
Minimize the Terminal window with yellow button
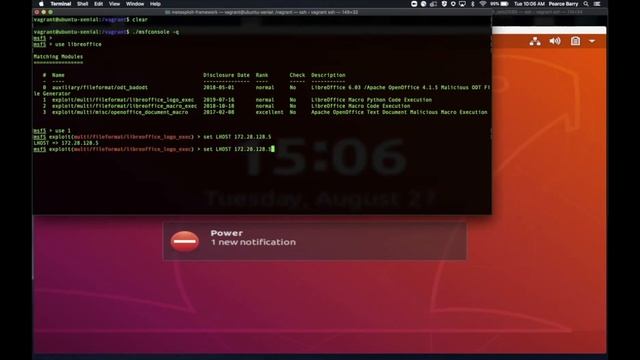[x=44, y=12]
